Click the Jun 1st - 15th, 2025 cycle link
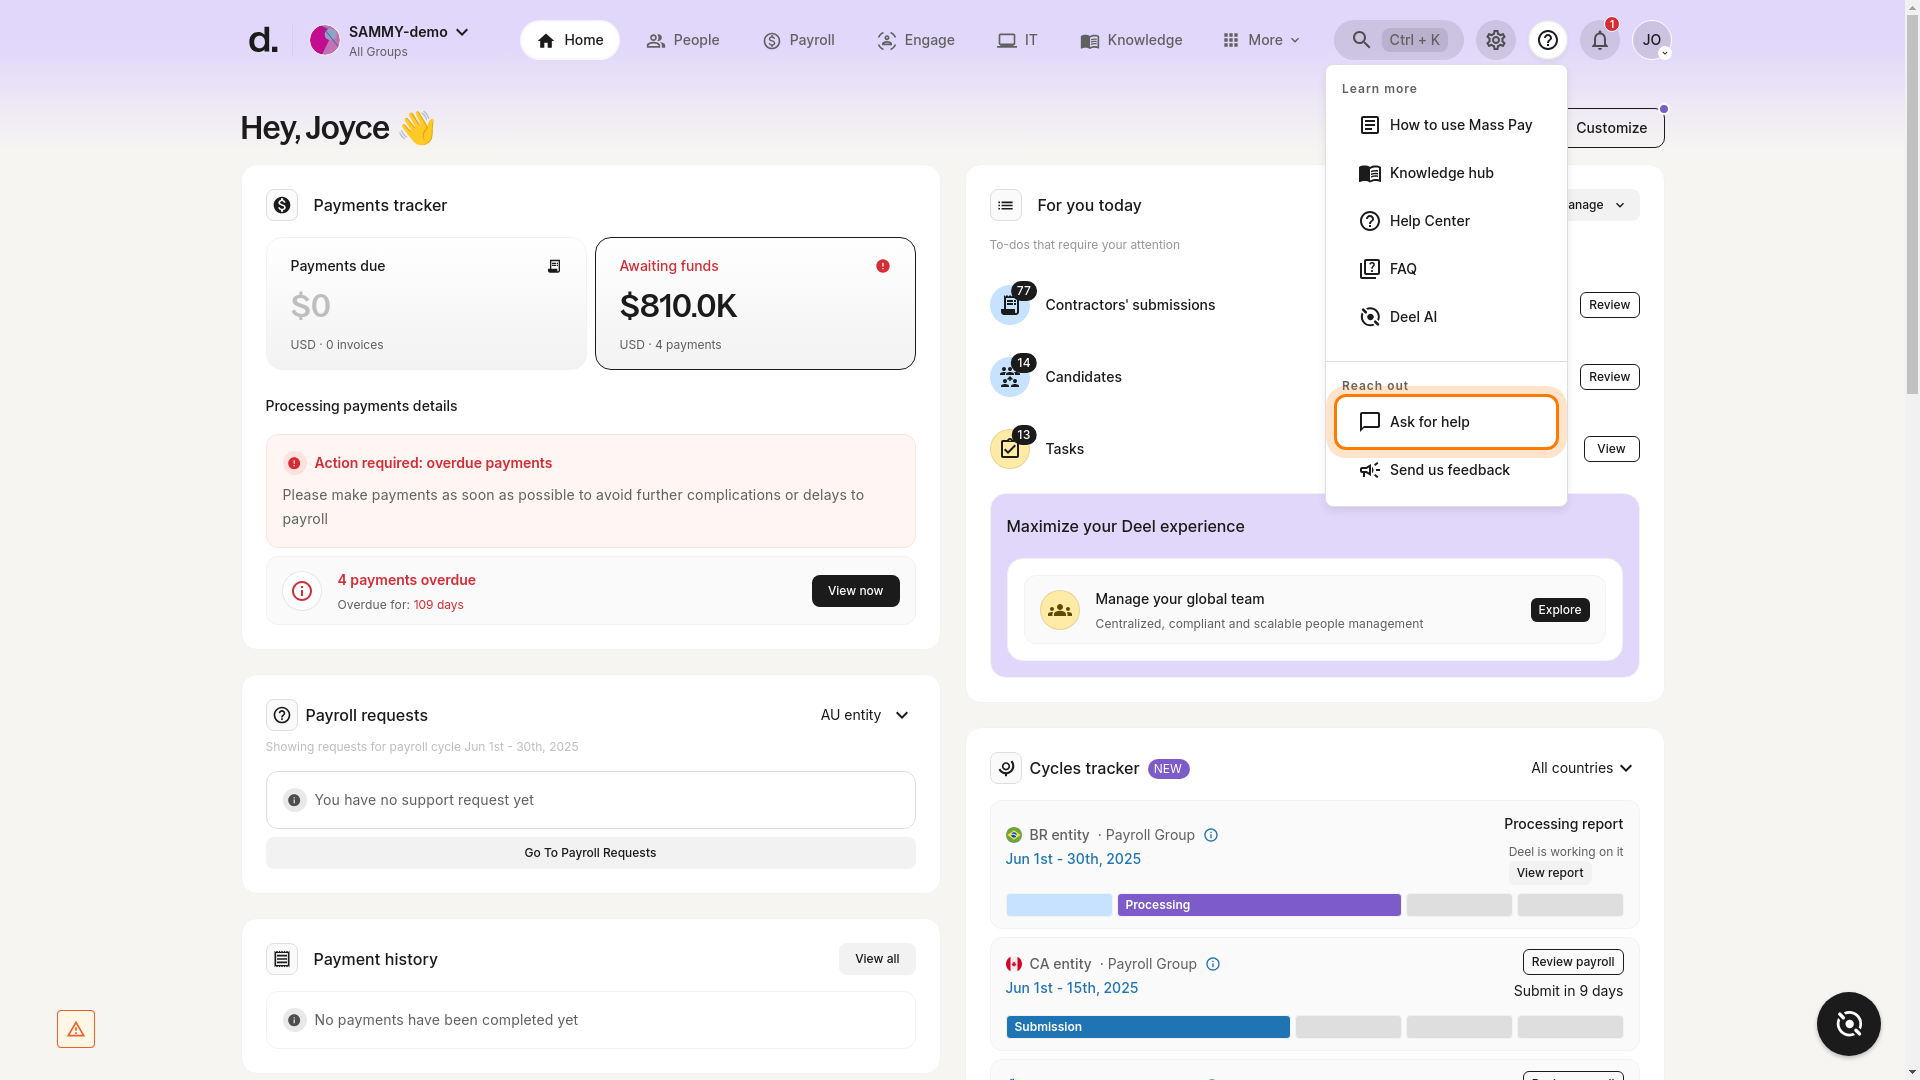 click(1072, 988)
